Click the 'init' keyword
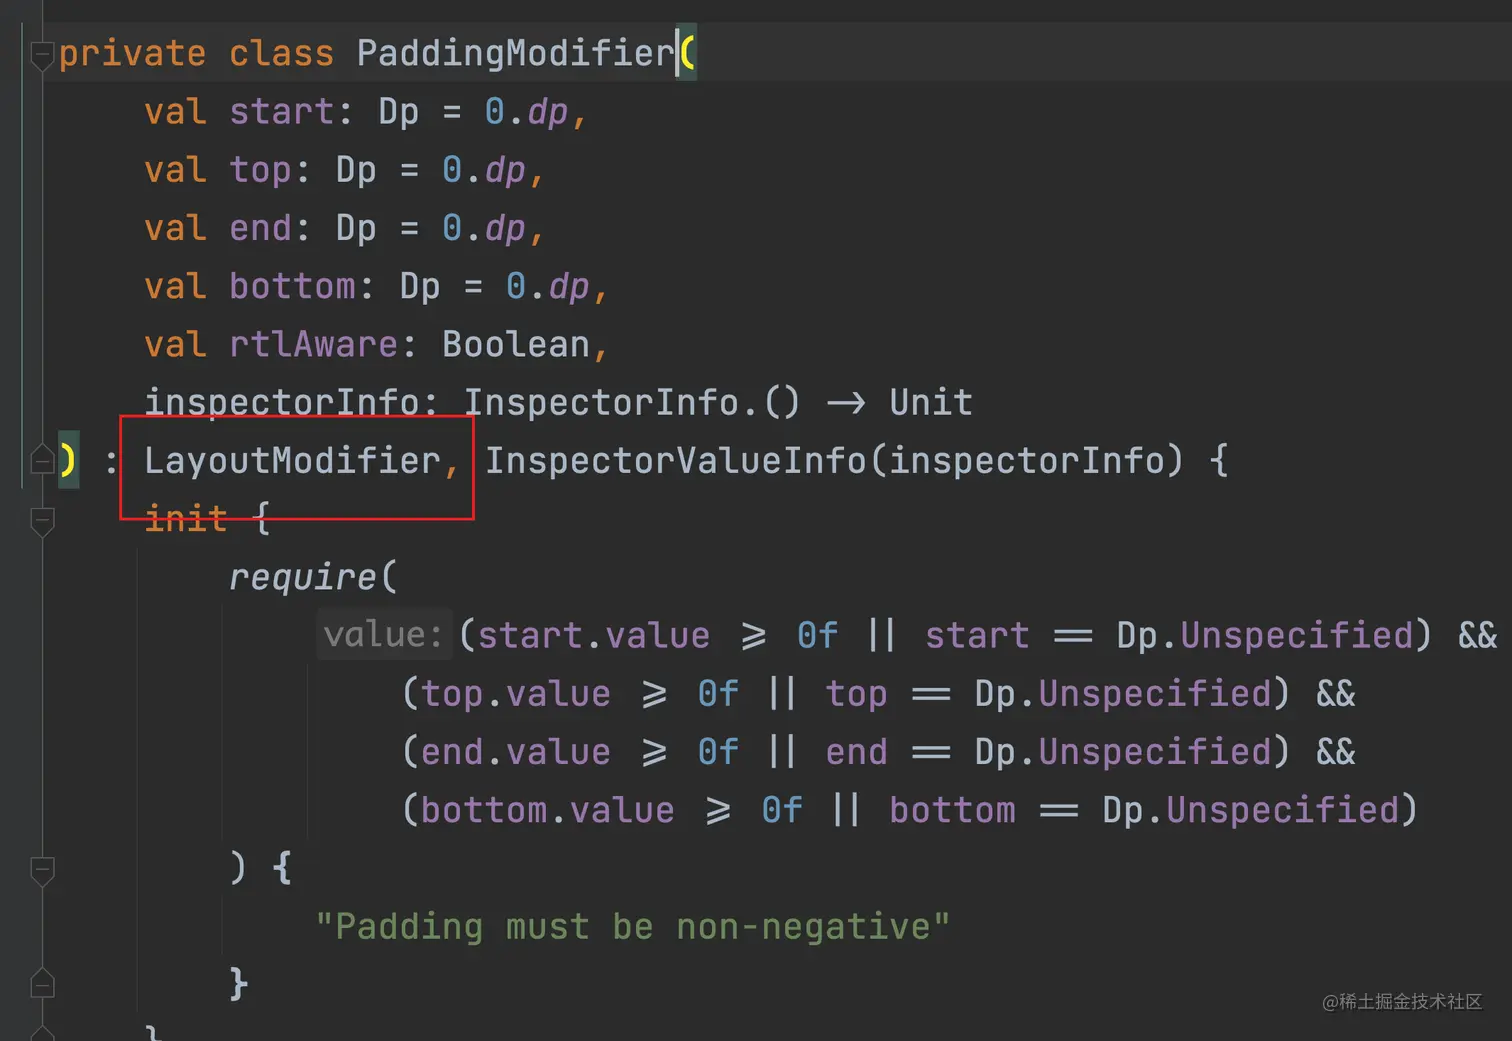This screenshot has height=1041, width=1512. (x=186, y=518)
